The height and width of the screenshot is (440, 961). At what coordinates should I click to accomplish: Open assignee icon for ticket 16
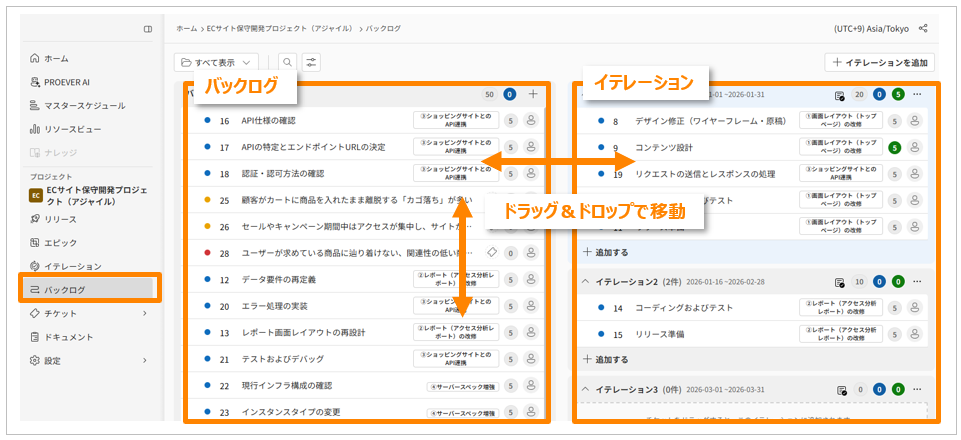click(x=531, y=121)
